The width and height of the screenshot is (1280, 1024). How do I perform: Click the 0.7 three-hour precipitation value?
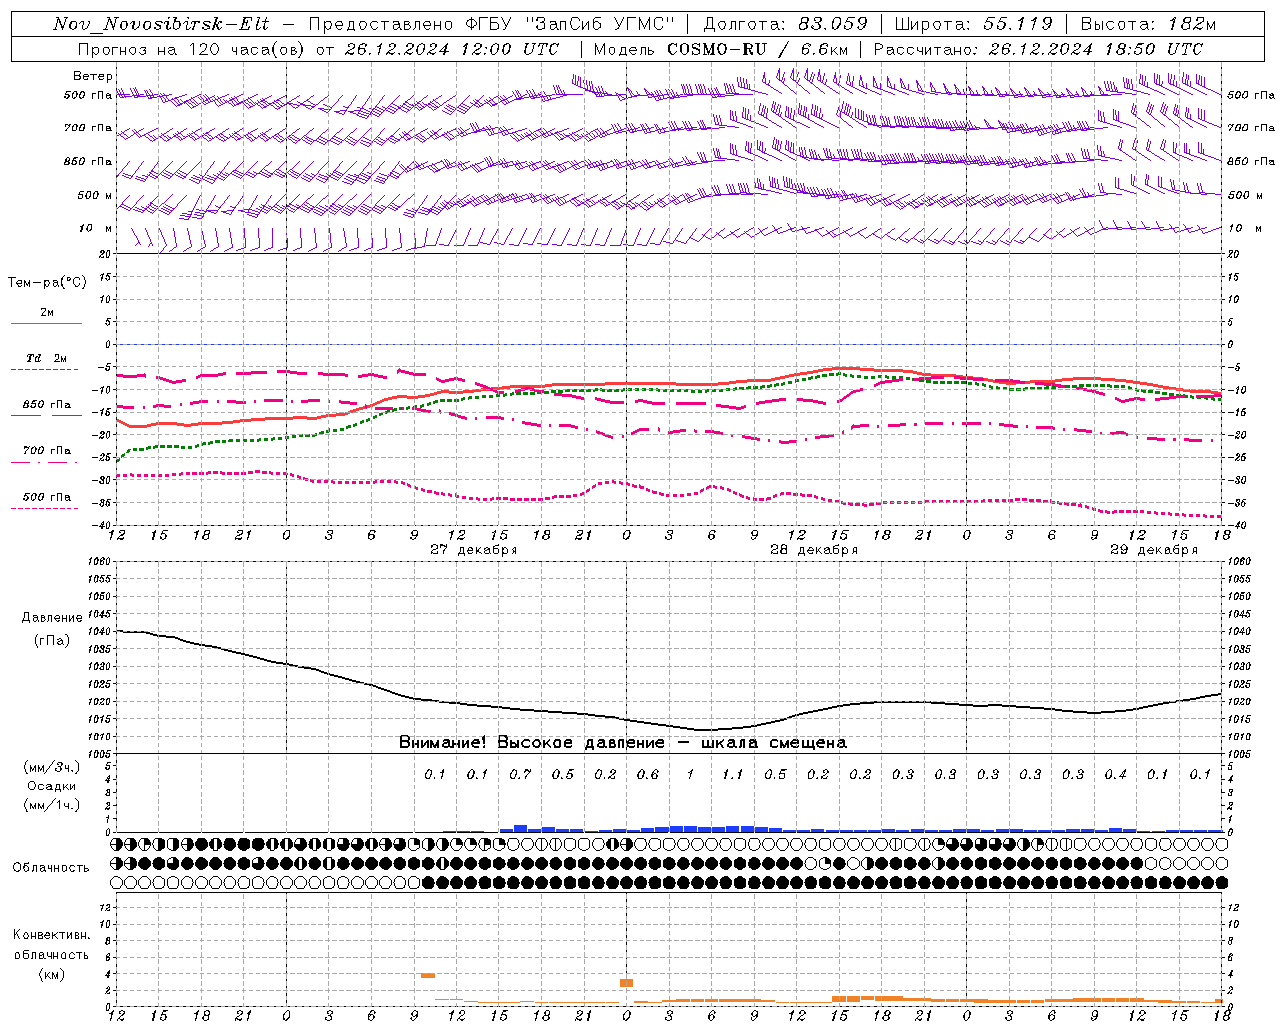520,774
